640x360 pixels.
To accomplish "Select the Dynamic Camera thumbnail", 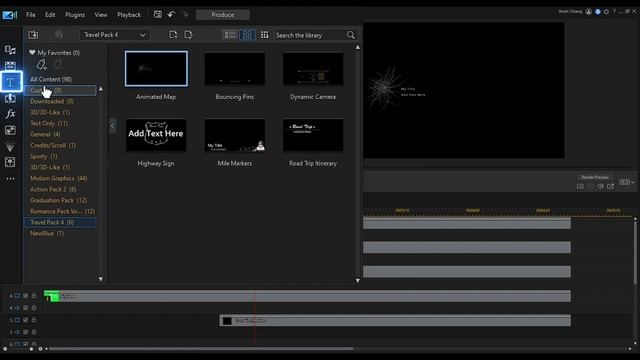I will click(313, 69).
